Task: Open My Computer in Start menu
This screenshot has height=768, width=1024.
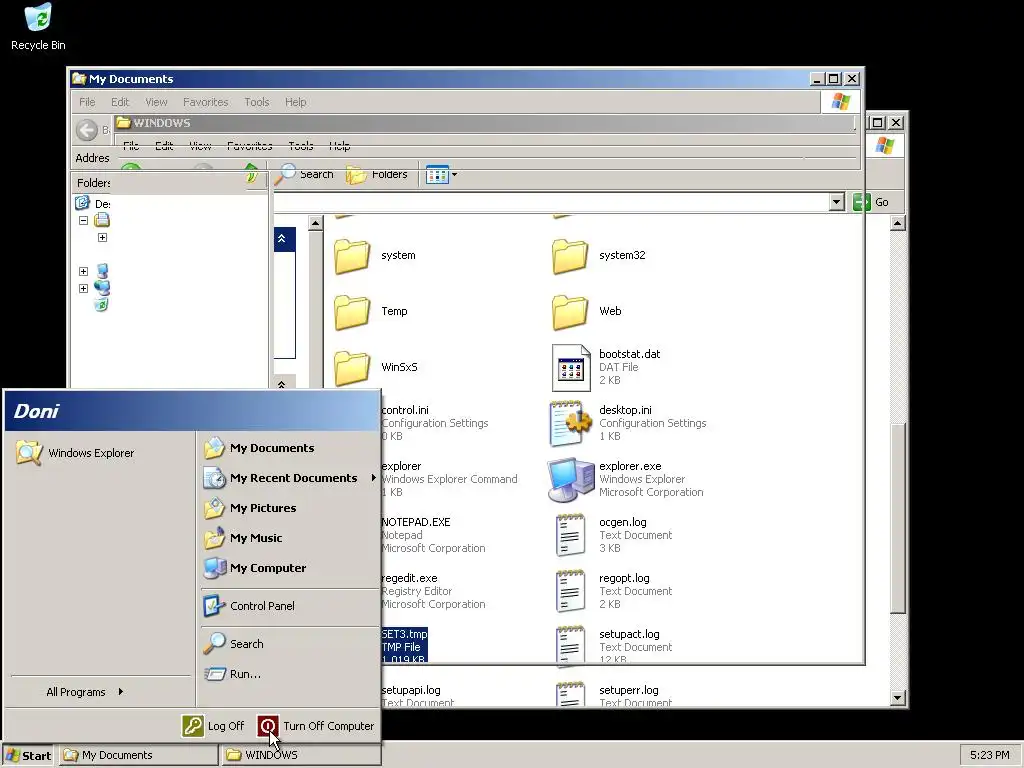Action: 255,568
